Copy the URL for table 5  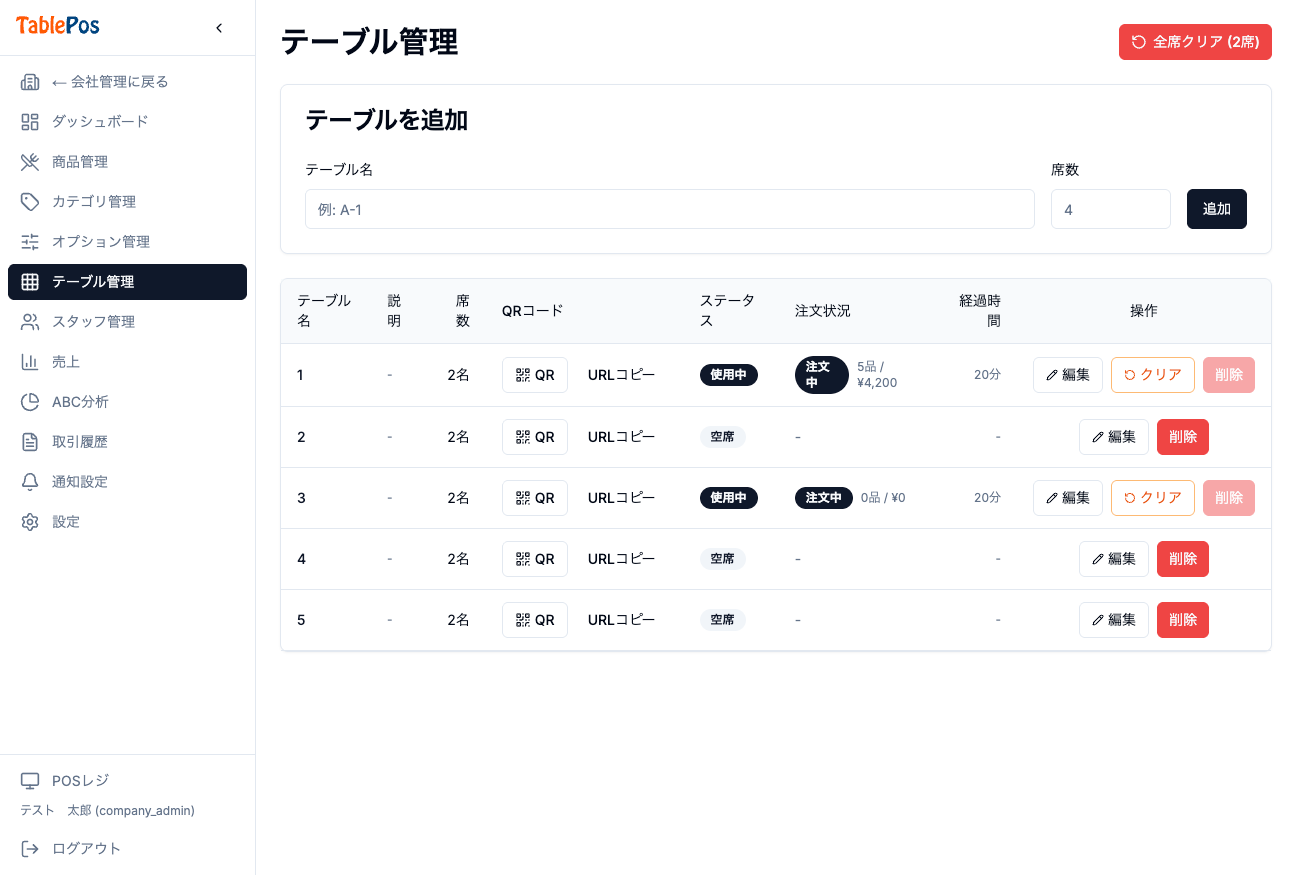click(x=622, y=620)
